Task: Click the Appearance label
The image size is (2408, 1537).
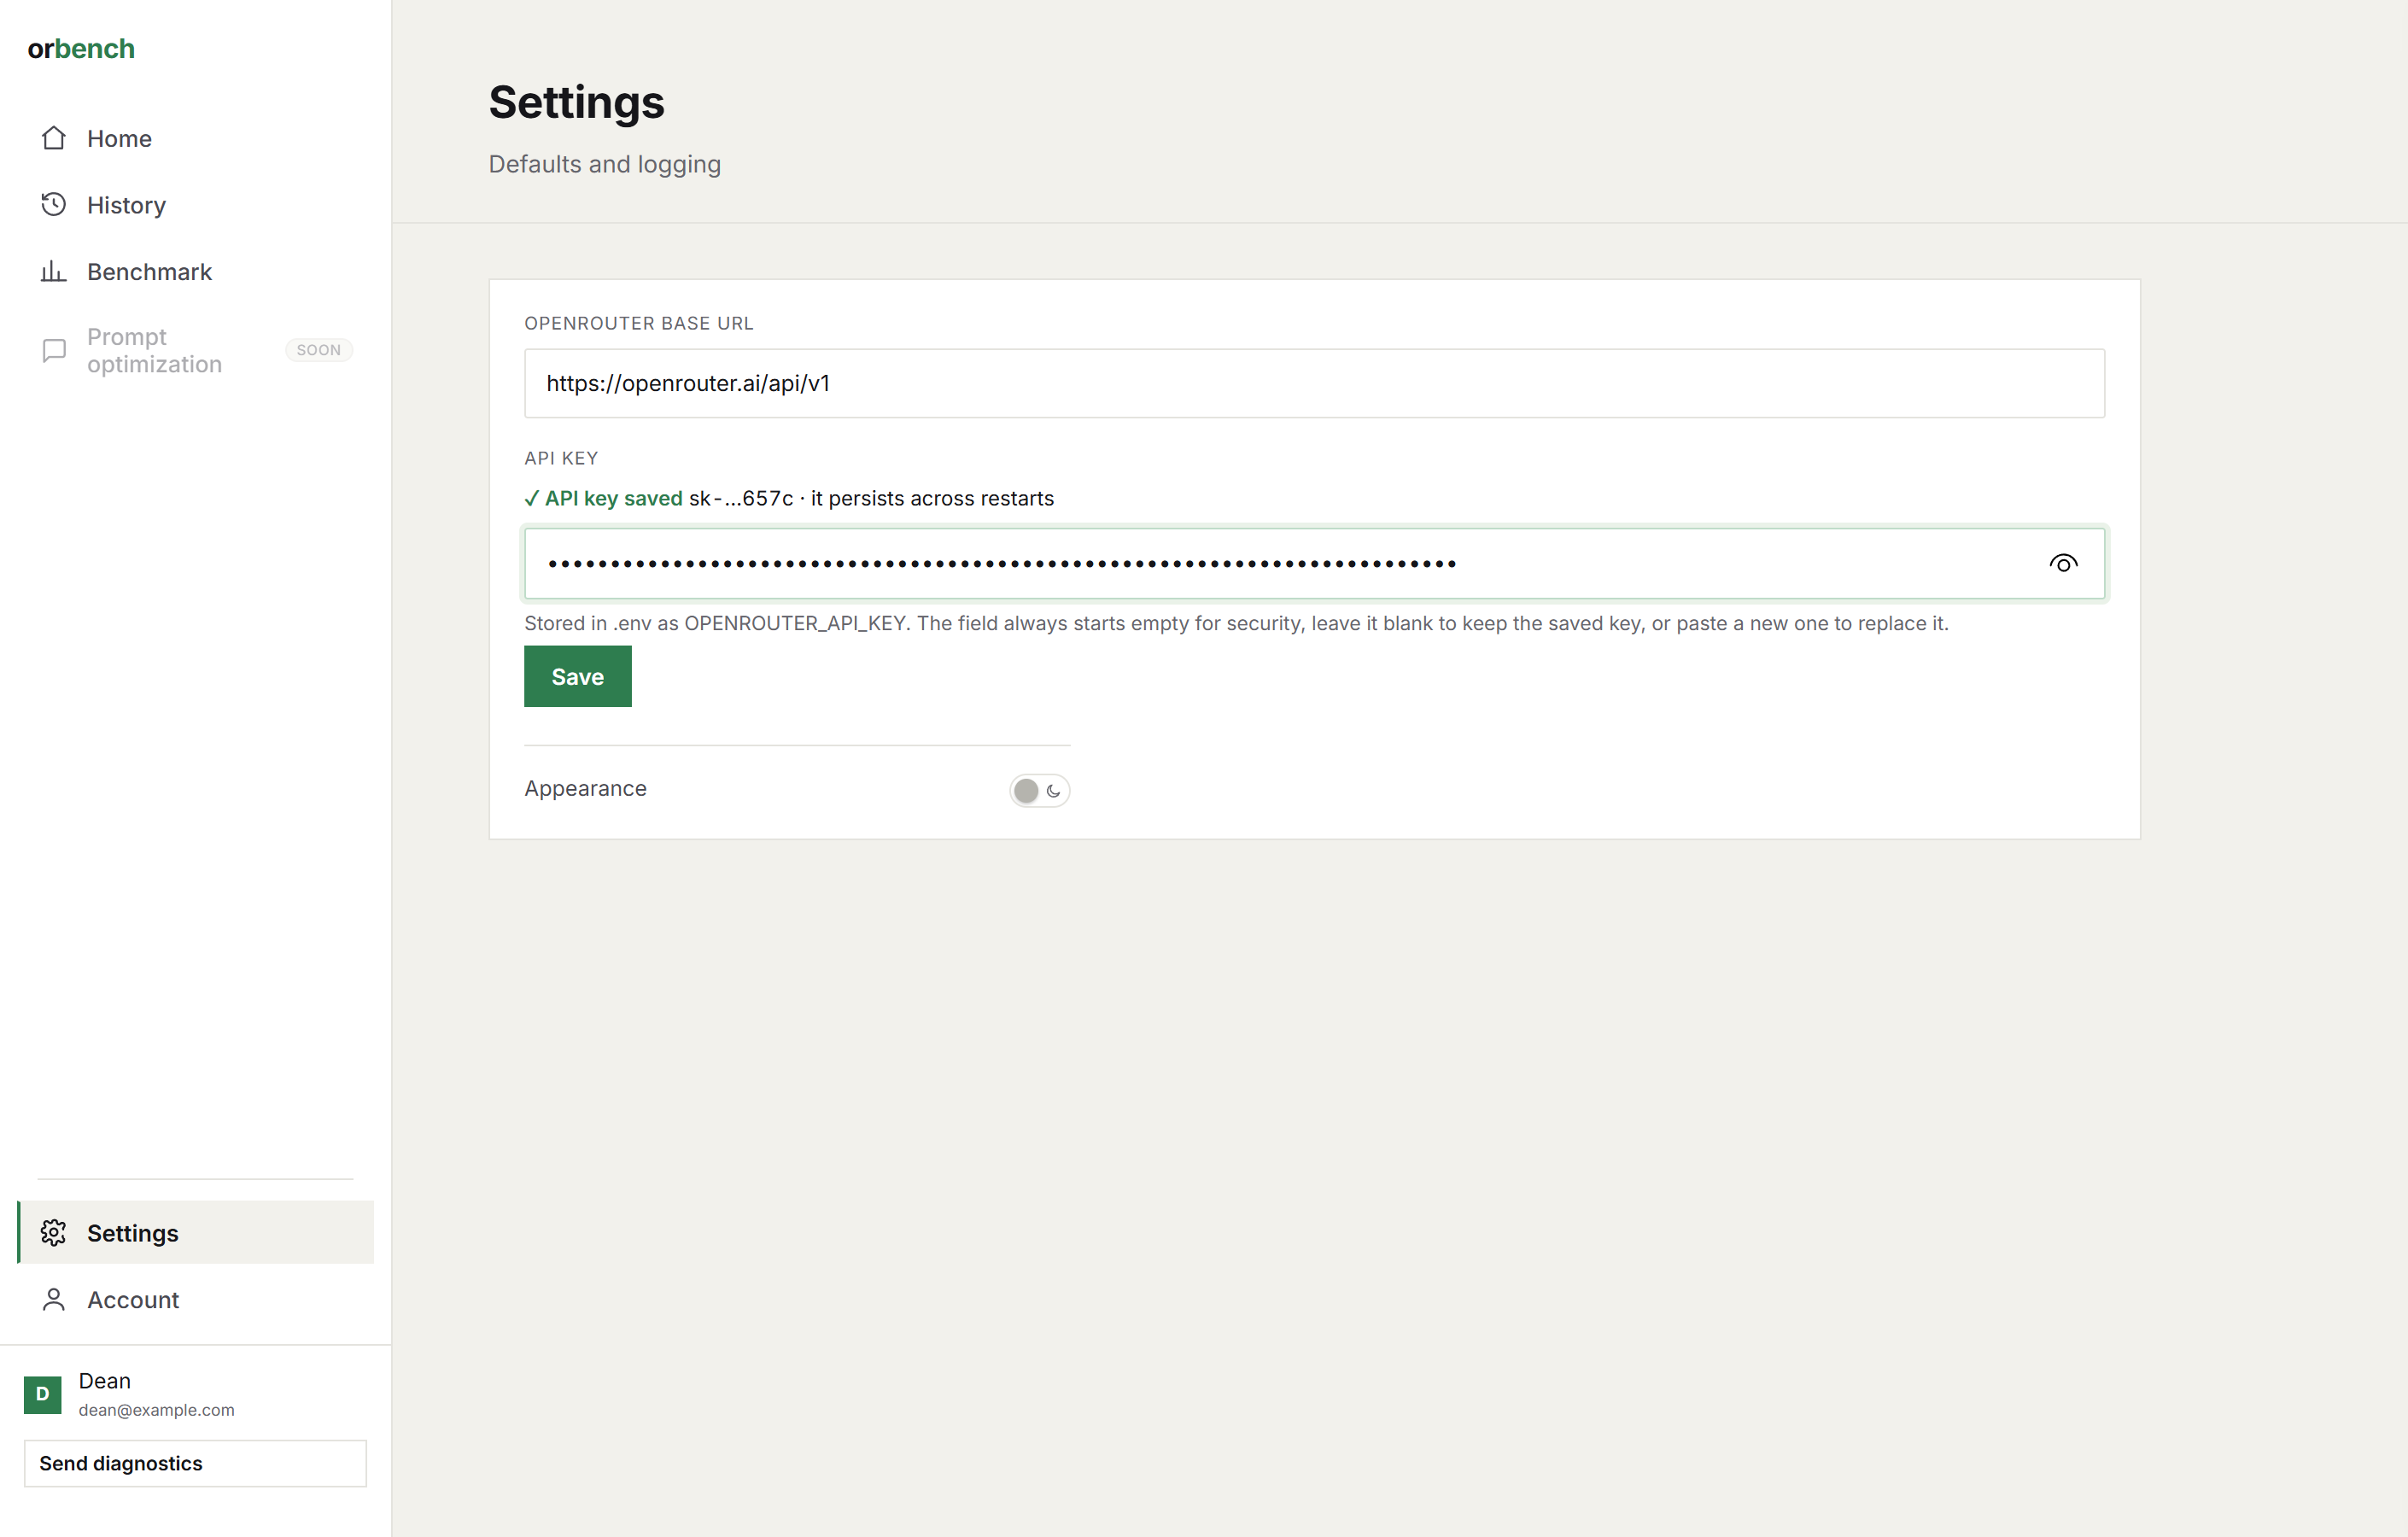Action: [585, 788]
